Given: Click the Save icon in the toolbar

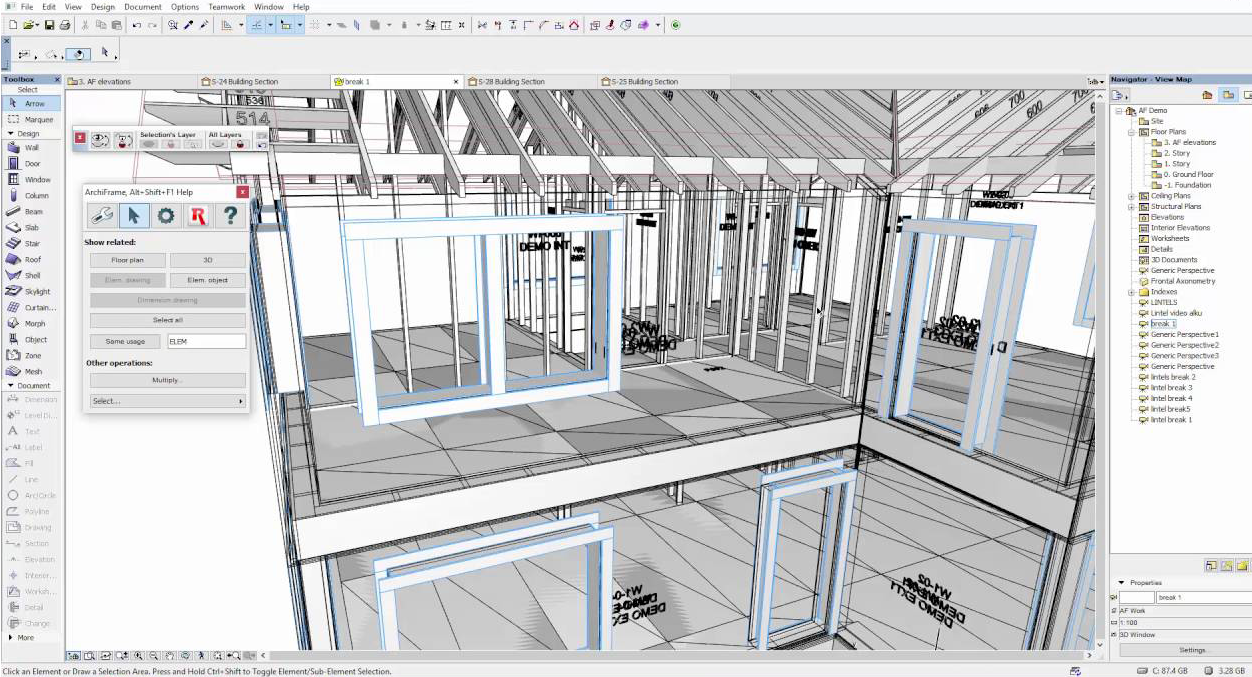Looking at the screenshot, I should click(x=49, y=25).
